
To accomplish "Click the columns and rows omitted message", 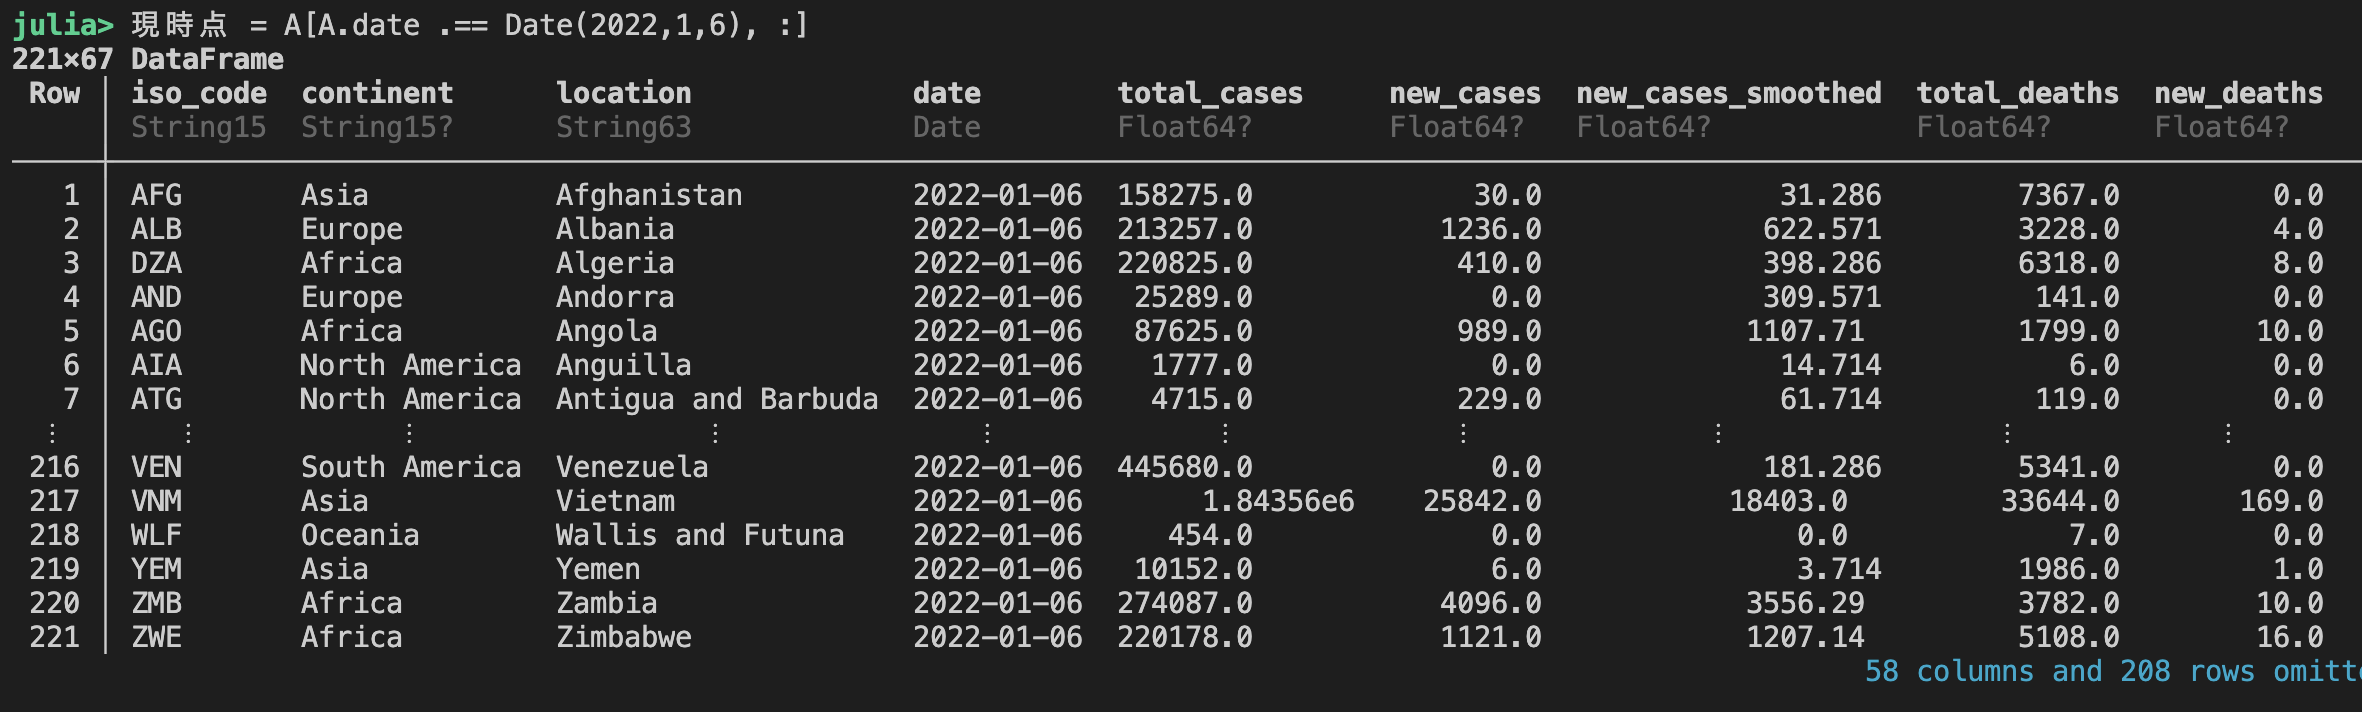I will [x=2113, y=671].
